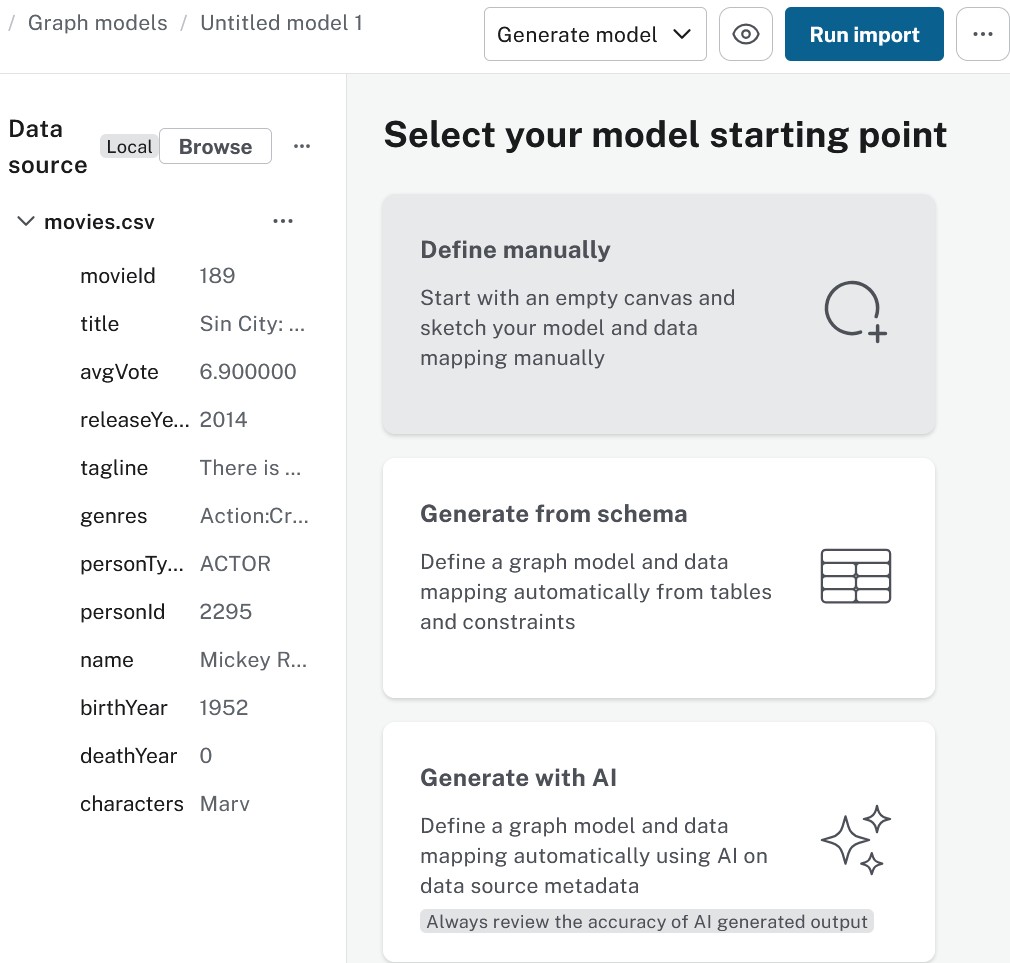Image resolution: width=1010 pixels, height=963 pixels.
Task: Open the Generate model dropdown
Action: tap(595, 33)
